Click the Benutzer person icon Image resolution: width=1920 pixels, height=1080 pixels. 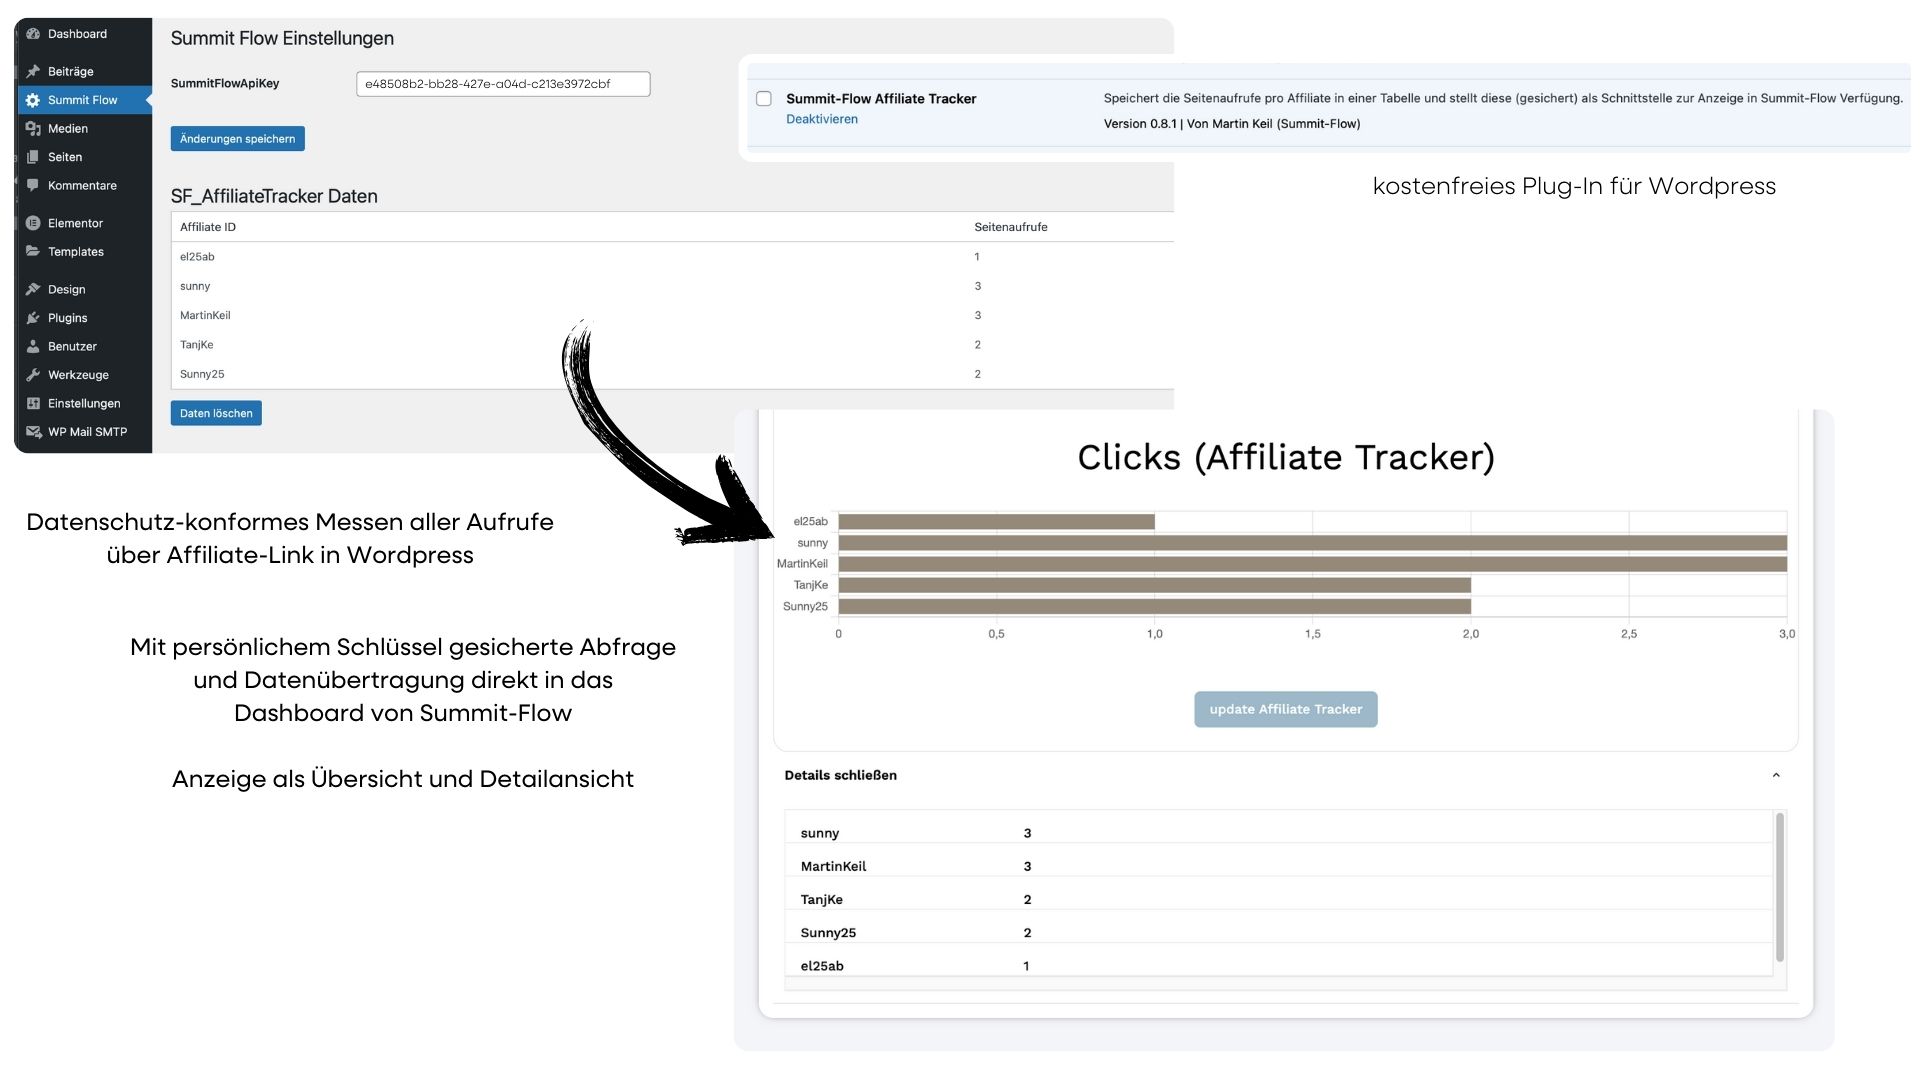(x=33, y=347)
